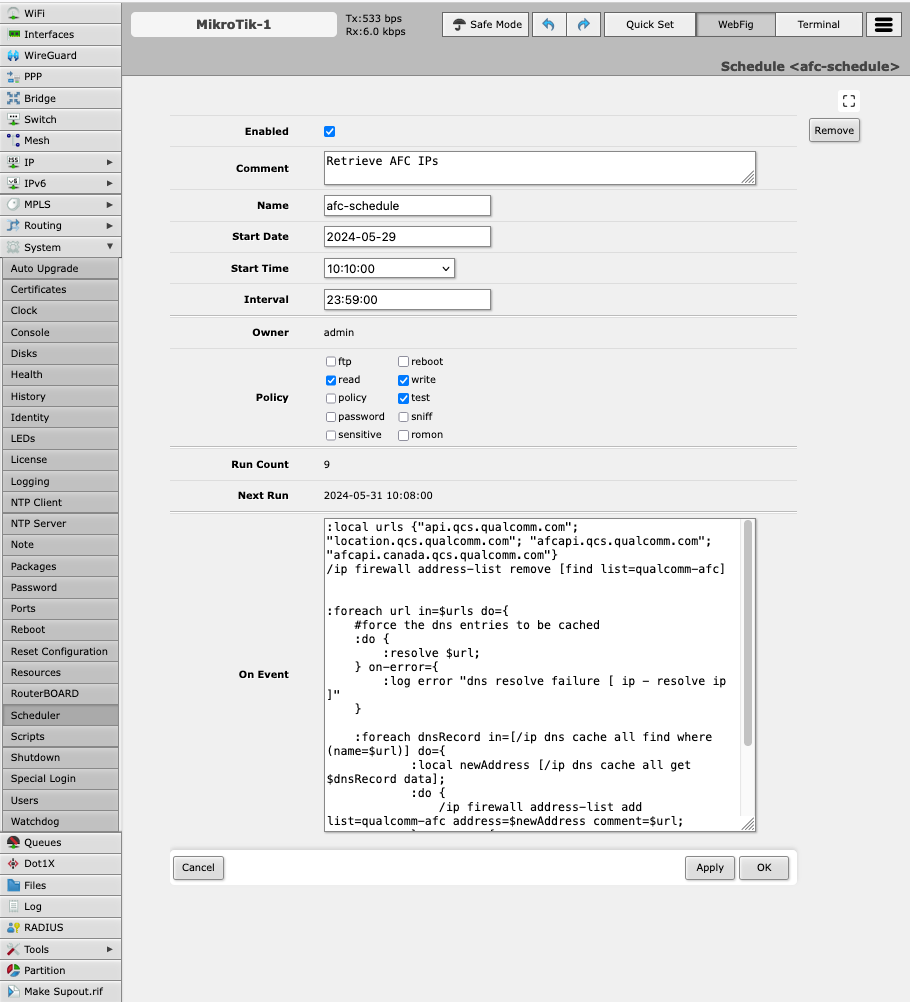Open the Bridge sidebar item
Image resolution: width=910 pixels, height=1002 pixels.
[x=60, y=98]
